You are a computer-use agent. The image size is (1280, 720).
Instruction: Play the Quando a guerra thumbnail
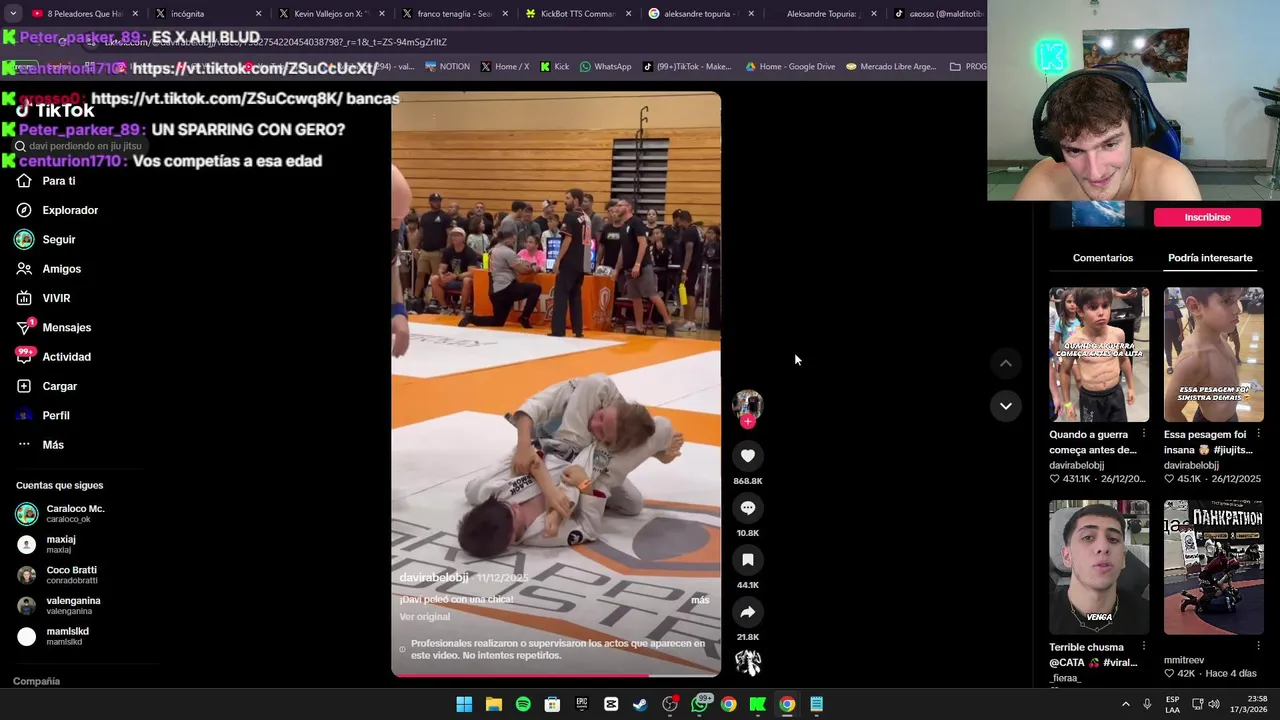(1099, 355)
